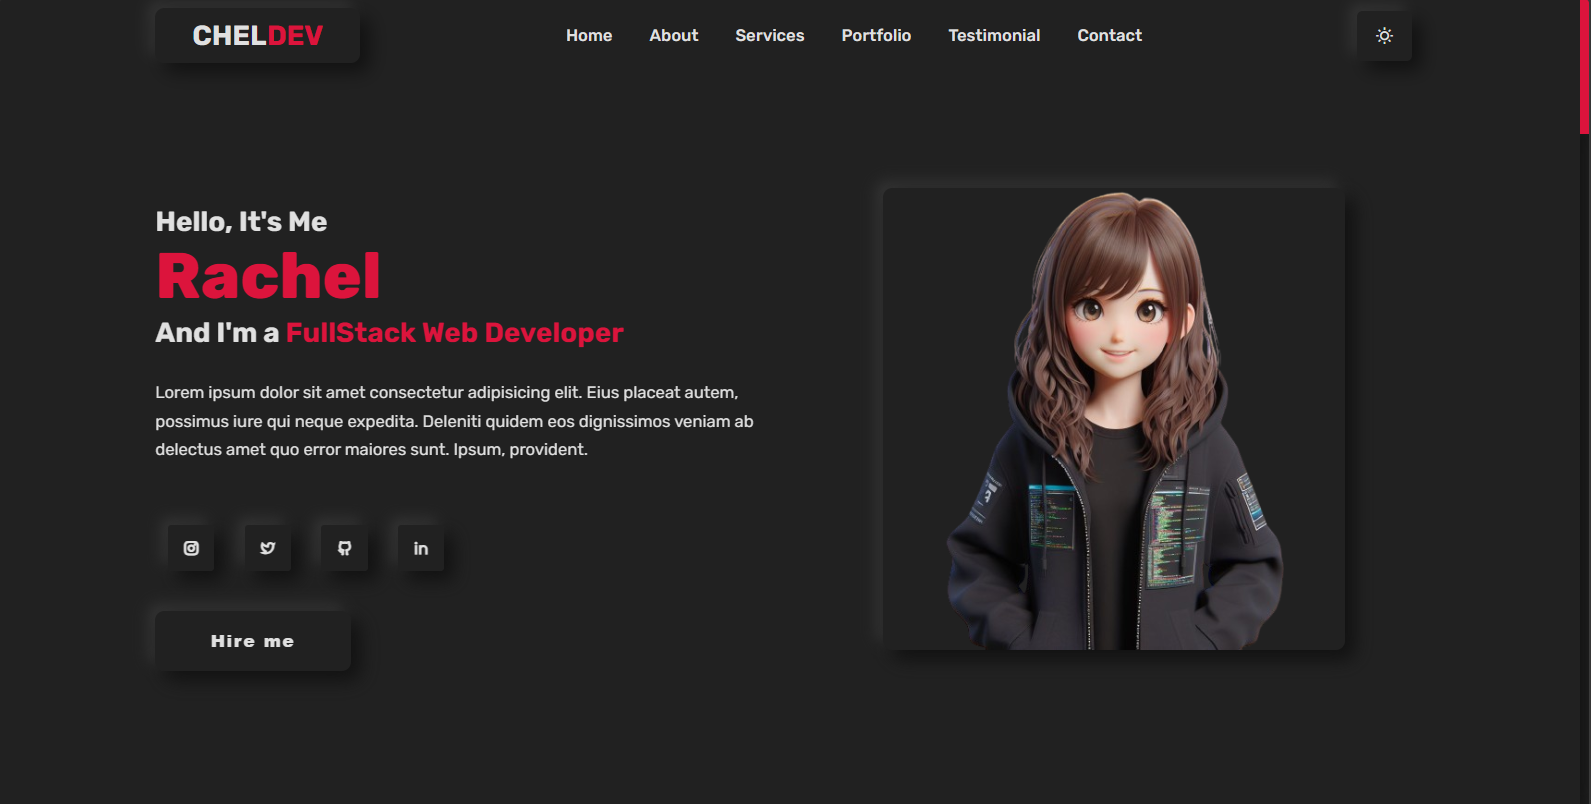Image resolution: width=1591 pixels, height=804 pixels.
Task: Toggle light theme with sun icon
Action: point(1384,36)
